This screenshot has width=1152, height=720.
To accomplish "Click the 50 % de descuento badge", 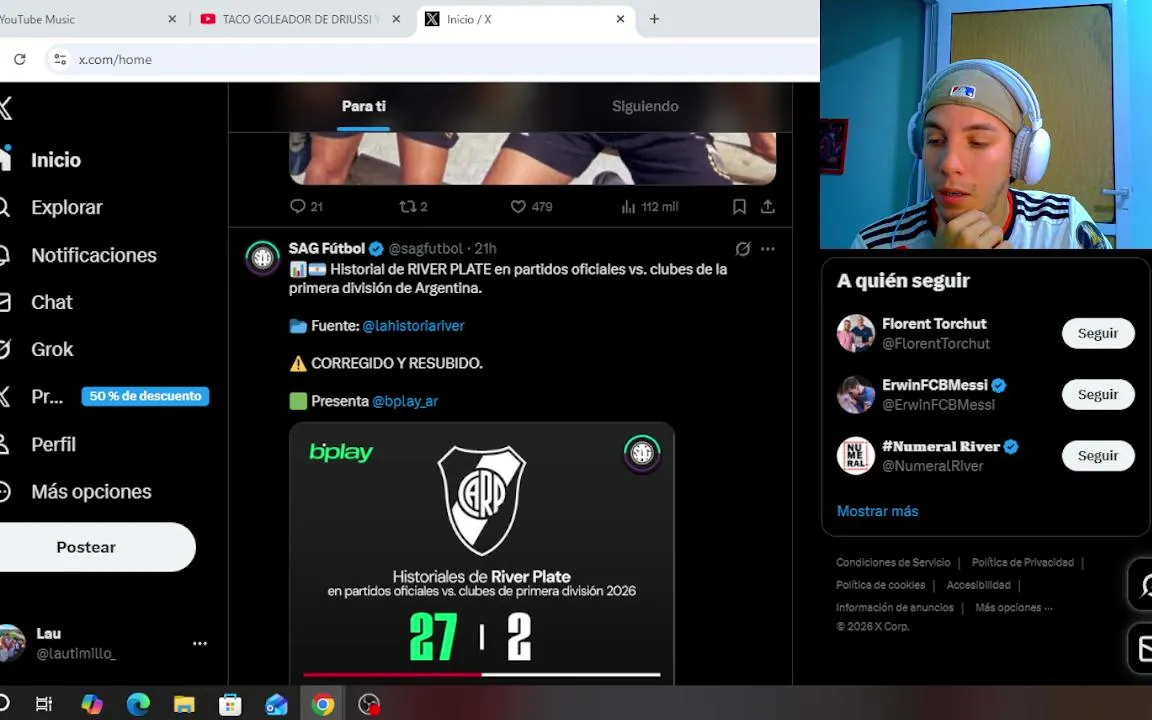I will click(145, 396).
